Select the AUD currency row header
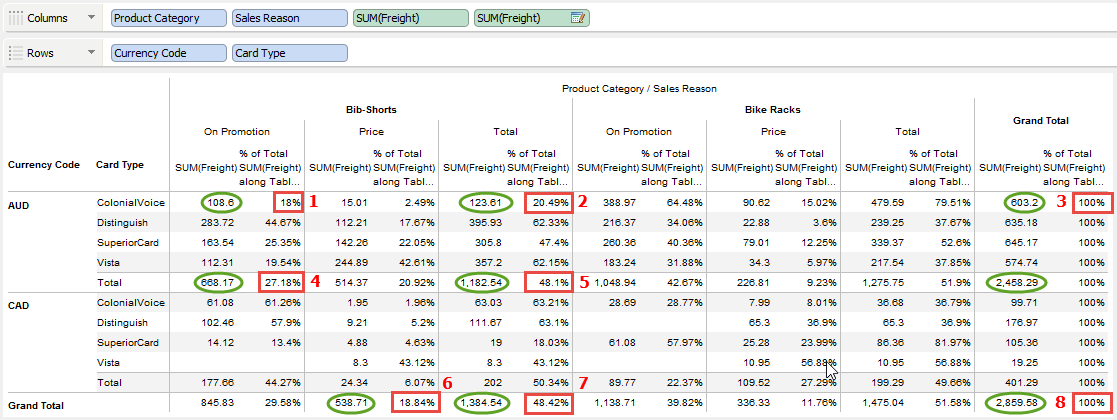The image size is (1117, 420). 20,202
